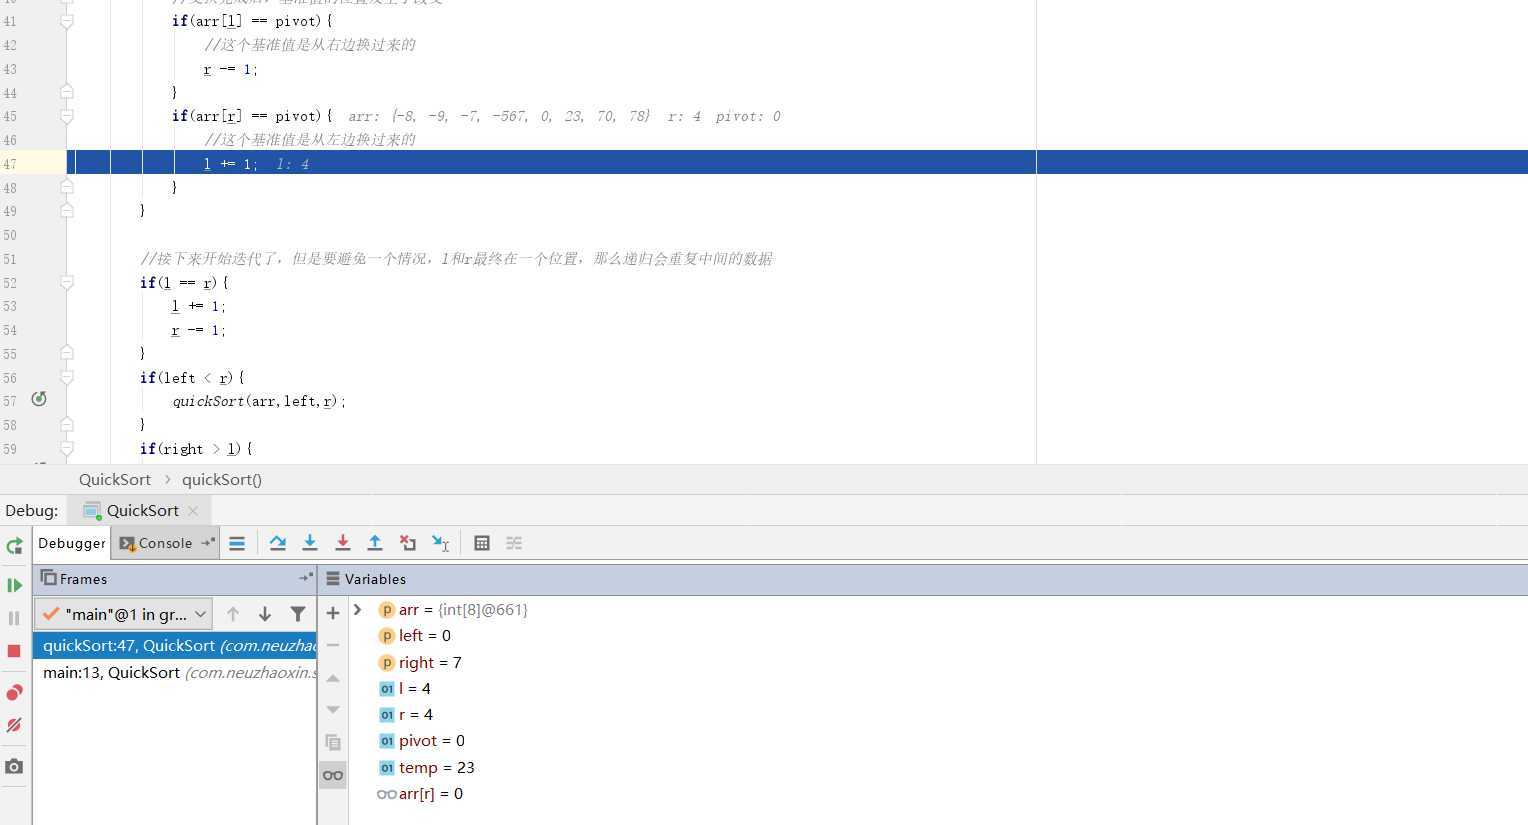Image resolution: width=1528 pixels, height=825 pixels.
Task: Click the Variables panel header
Action: click(x=923, y=579)
